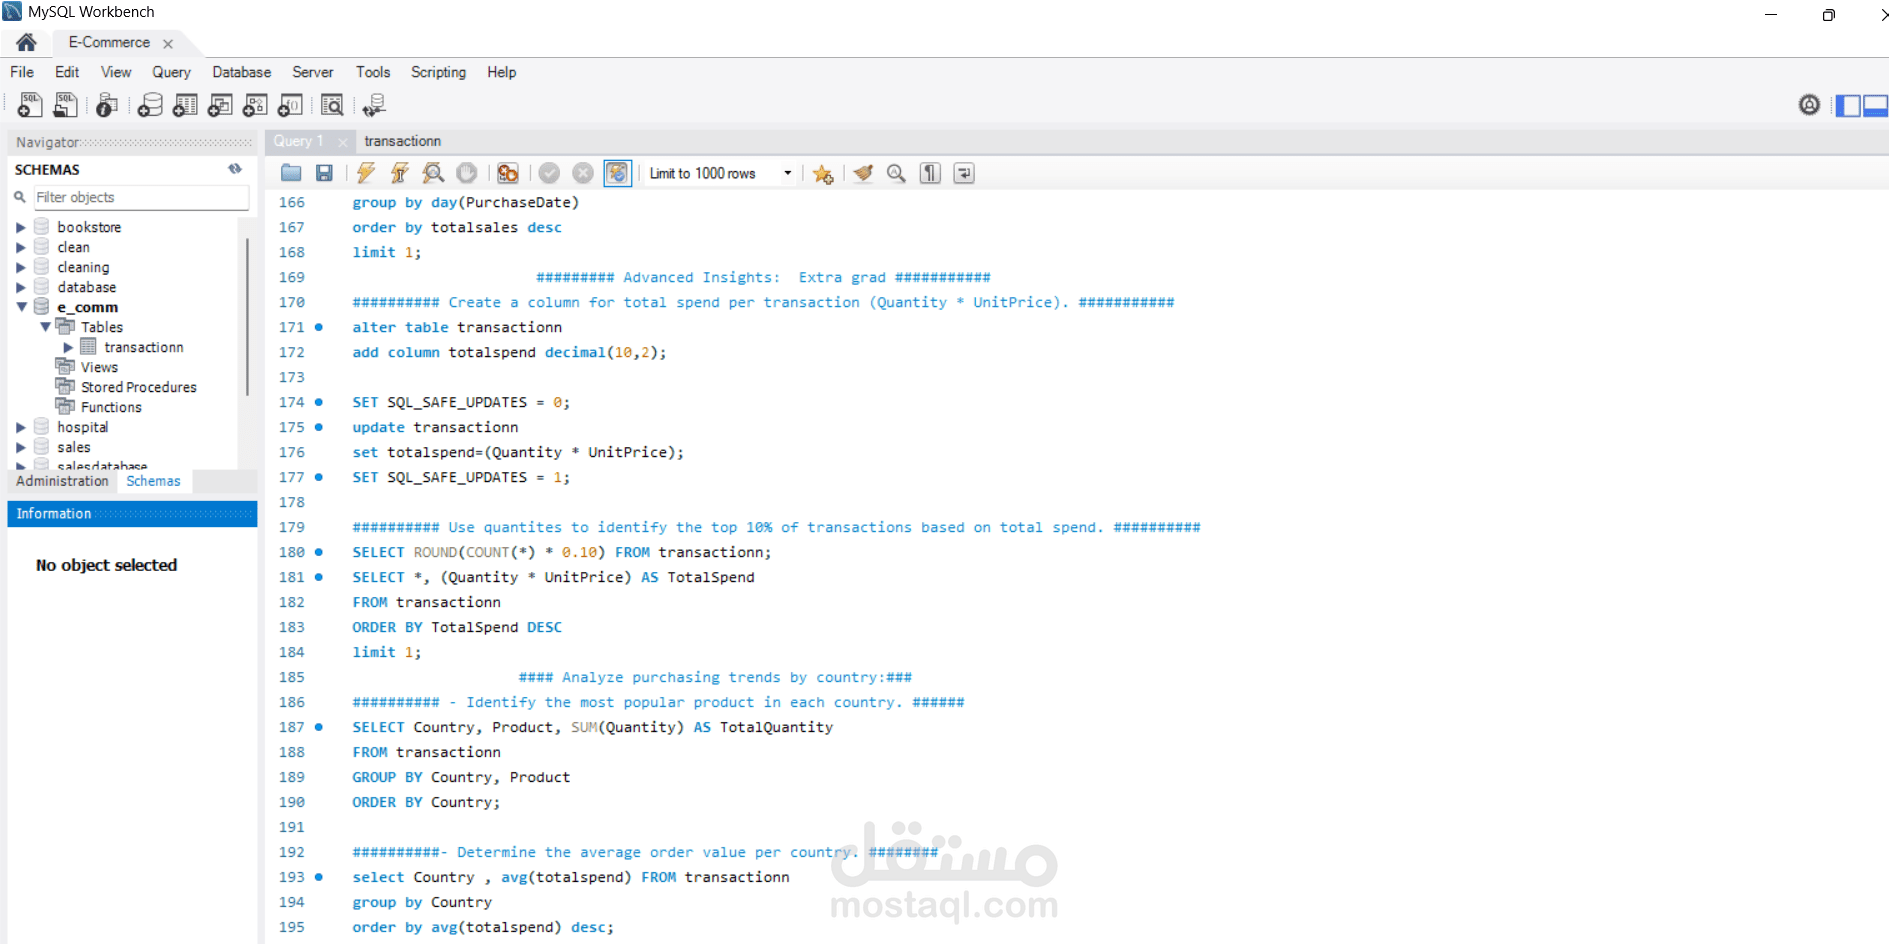Viewport: 1889px width, 944px height.
Task: Click the create new function icon
Action: pos(290,105)
